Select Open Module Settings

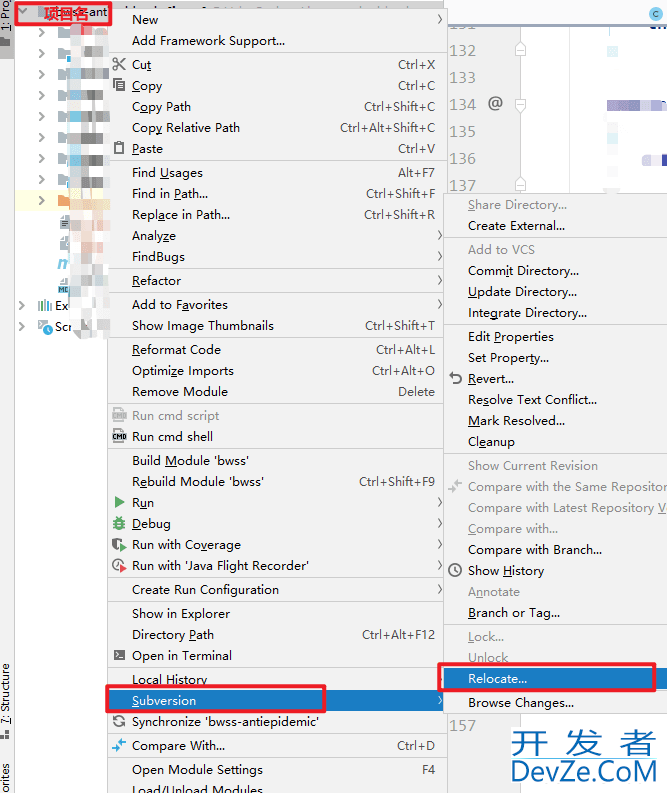pos(277,770)
